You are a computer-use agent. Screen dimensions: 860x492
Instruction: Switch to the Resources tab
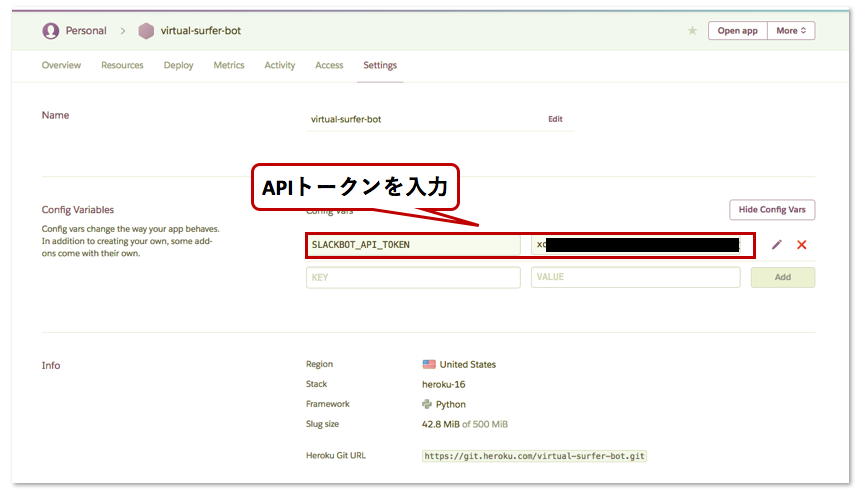[122, 65]
